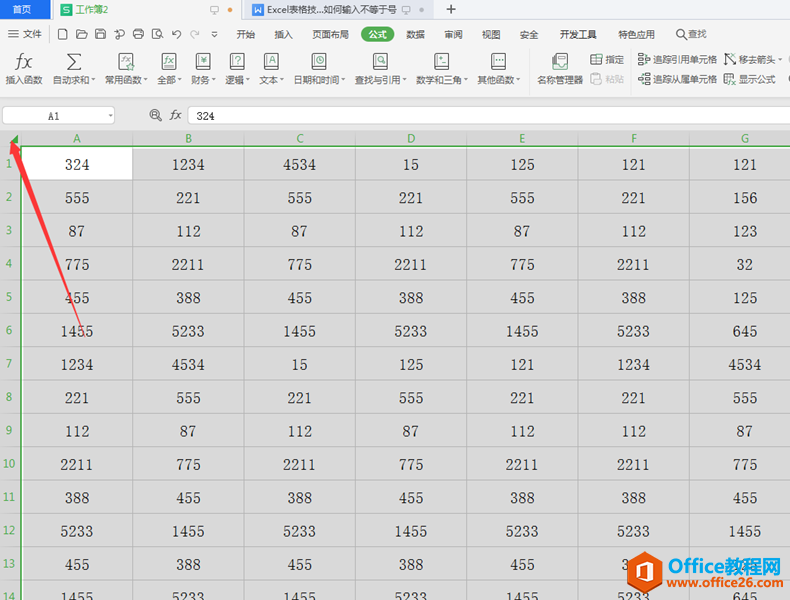790x600 pixels.
Task: Click the zoom magnifier beside formula bar
Action: pyautogui.click(x=156, y=115)
